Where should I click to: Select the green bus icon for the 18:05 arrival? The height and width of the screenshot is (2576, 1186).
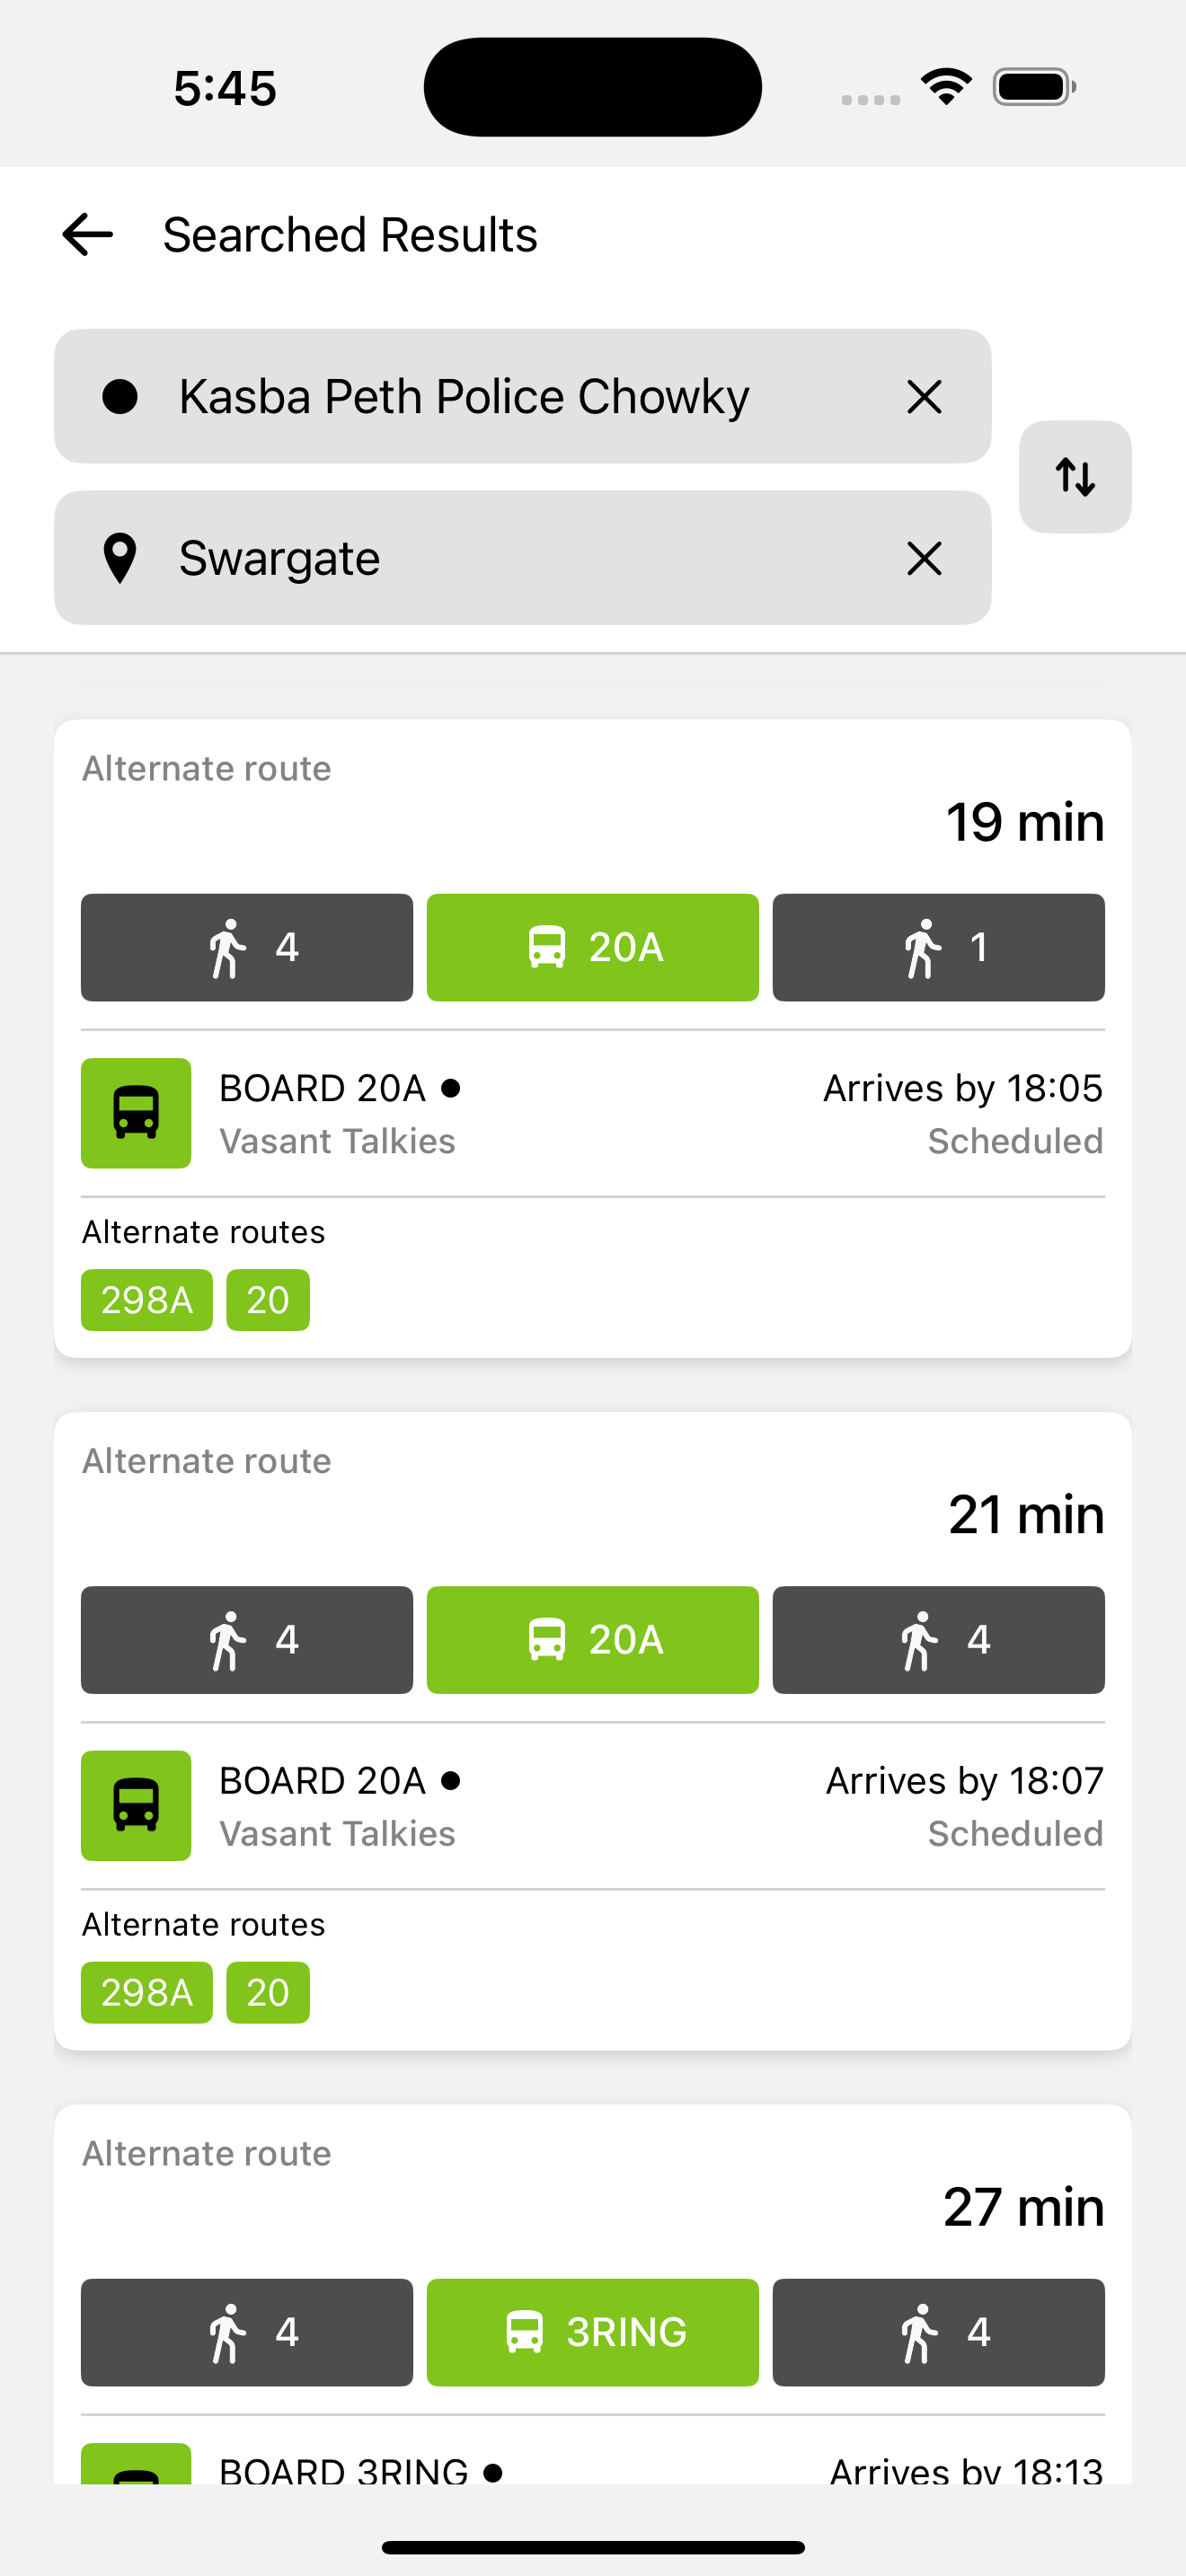136,1113
